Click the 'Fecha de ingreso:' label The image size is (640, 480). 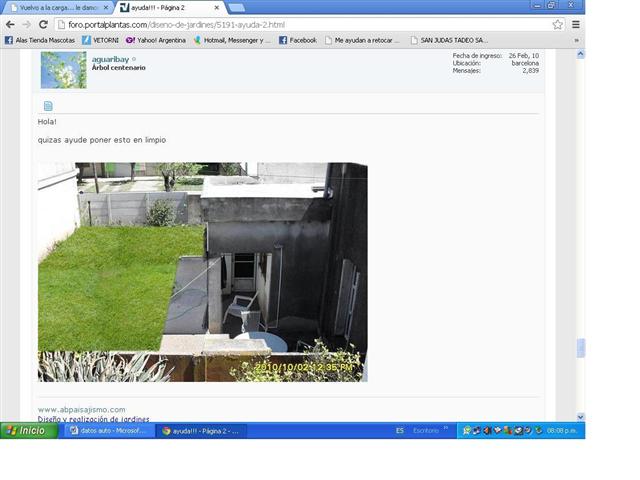(477, 56)
